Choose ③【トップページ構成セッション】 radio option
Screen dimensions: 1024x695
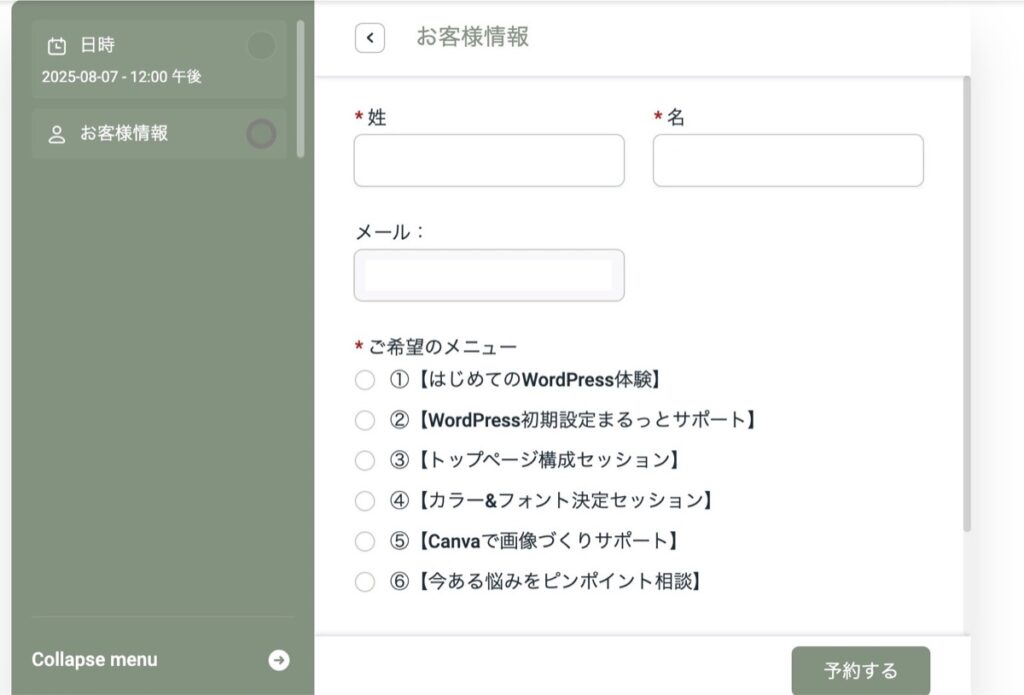(x=365, y=461)
